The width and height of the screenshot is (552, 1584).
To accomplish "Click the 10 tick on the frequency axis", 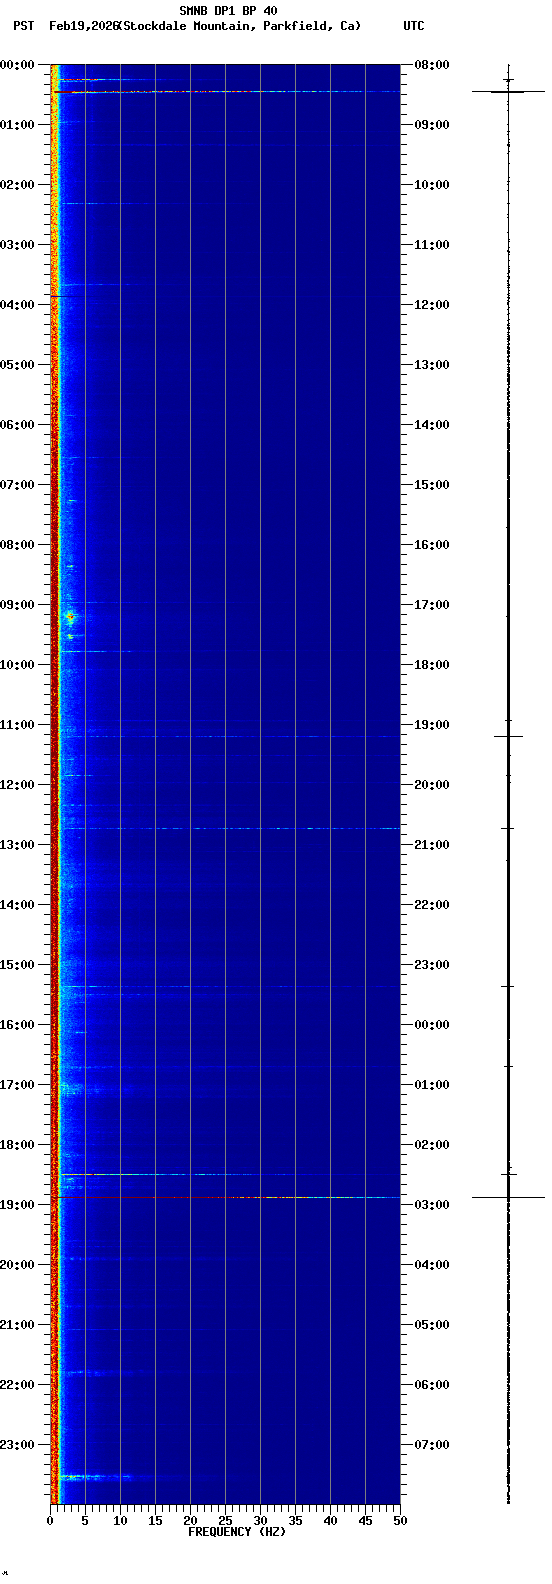I will click(120, 1521).
